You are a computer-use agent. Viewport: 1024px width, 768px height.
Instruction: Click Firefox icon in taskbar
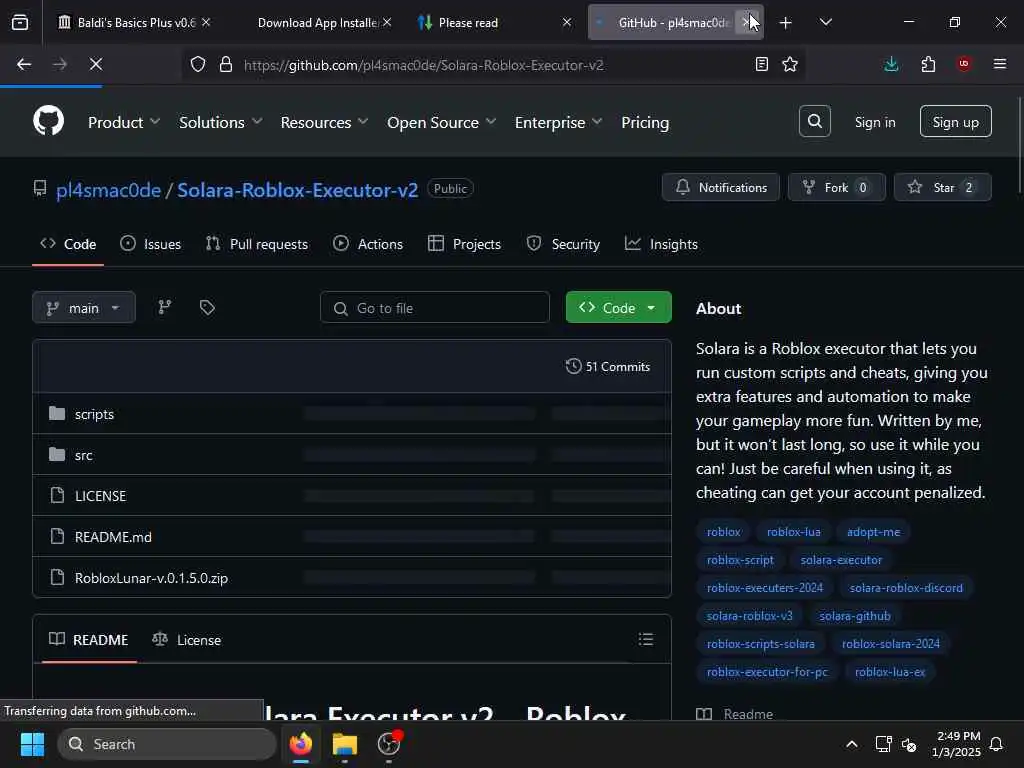point(301,744)
